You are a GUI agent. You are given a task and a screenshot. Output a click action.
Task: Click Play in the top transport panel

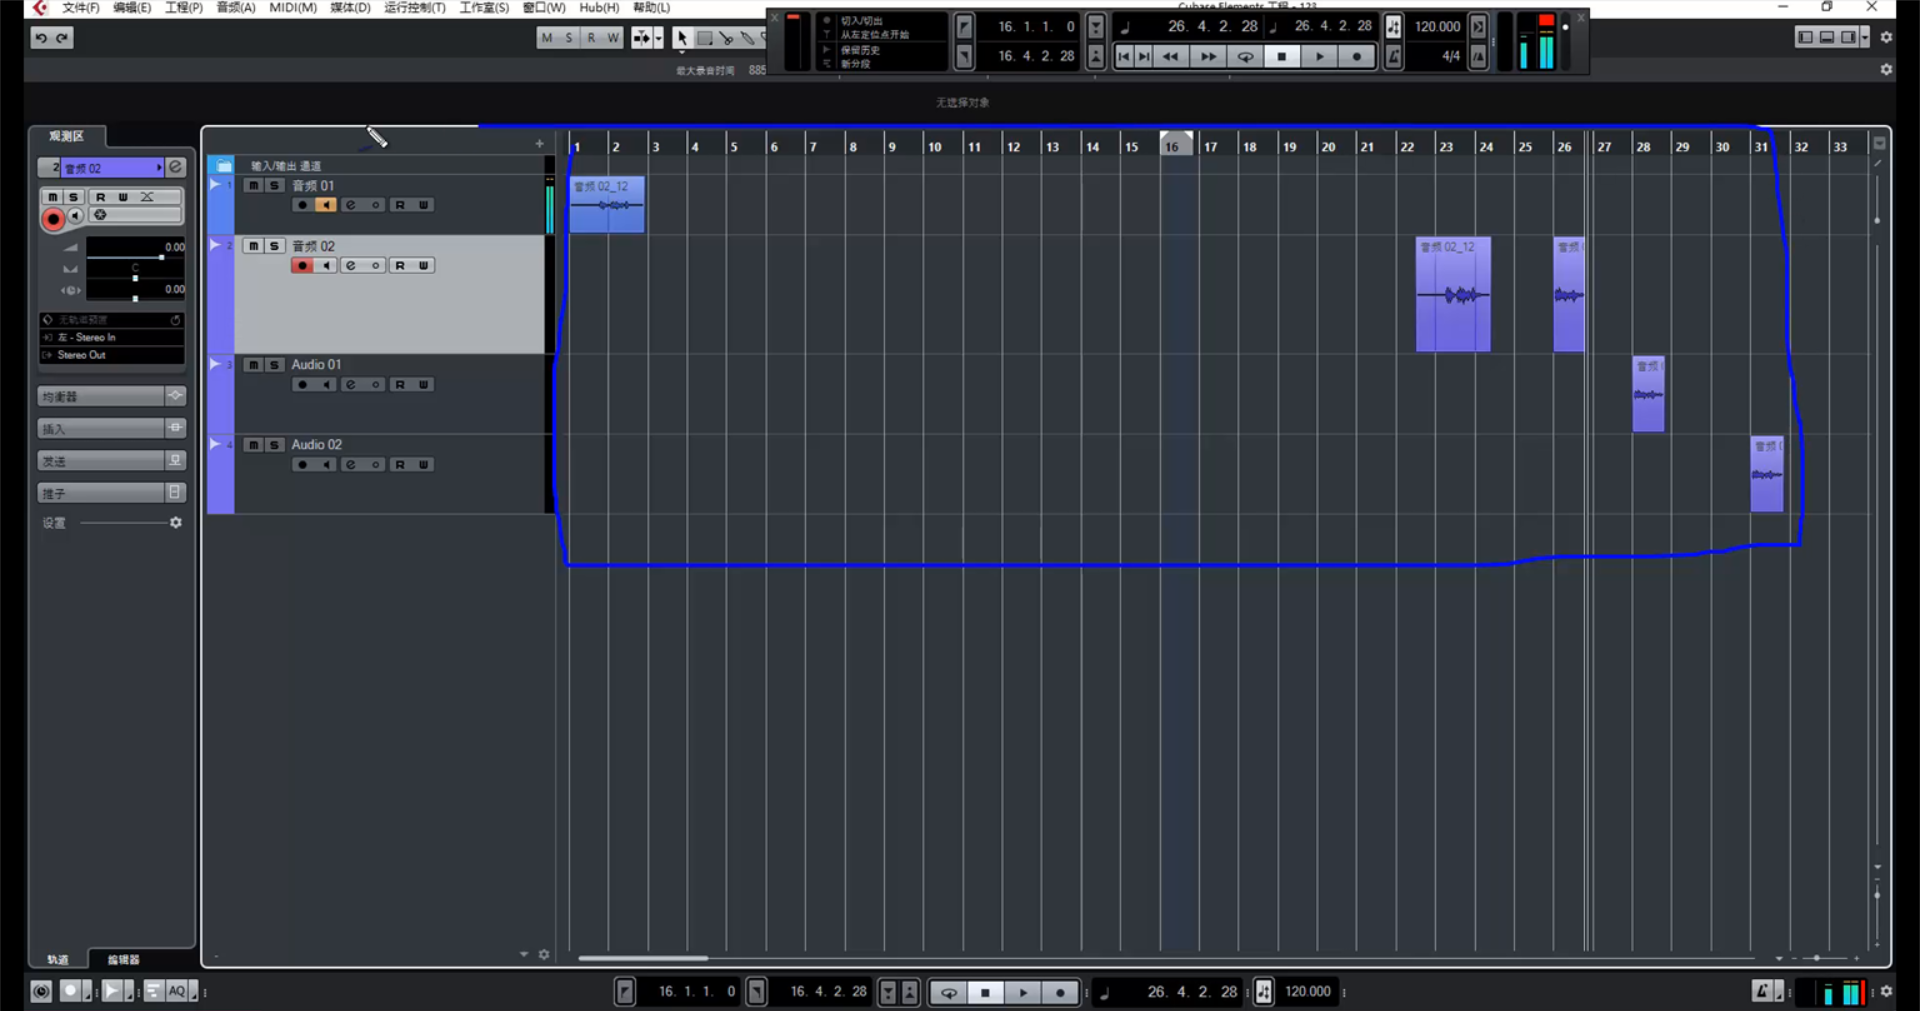click(1320, 56)
